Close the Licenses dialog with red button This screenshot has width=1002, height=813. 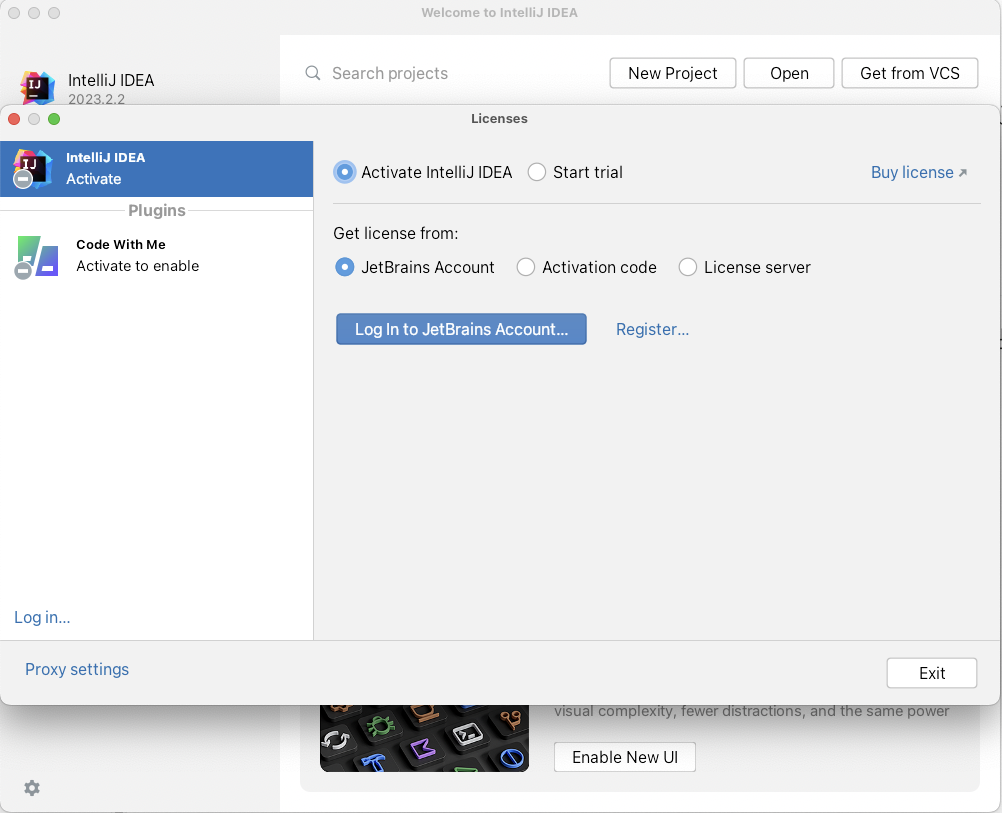14,119
